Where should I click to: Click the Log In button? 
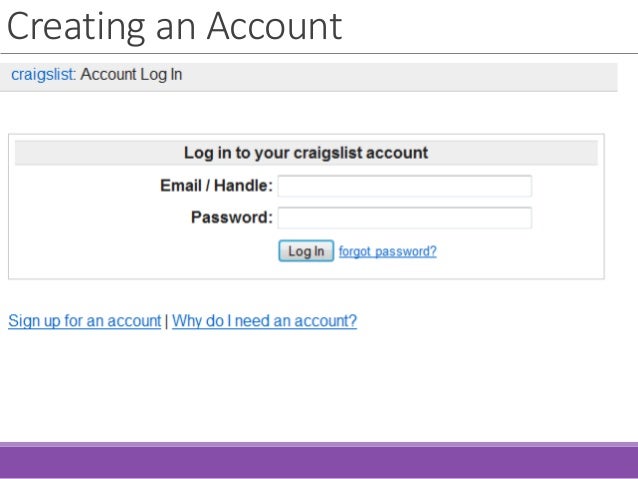pyautogui.click(x=306, y=251)
